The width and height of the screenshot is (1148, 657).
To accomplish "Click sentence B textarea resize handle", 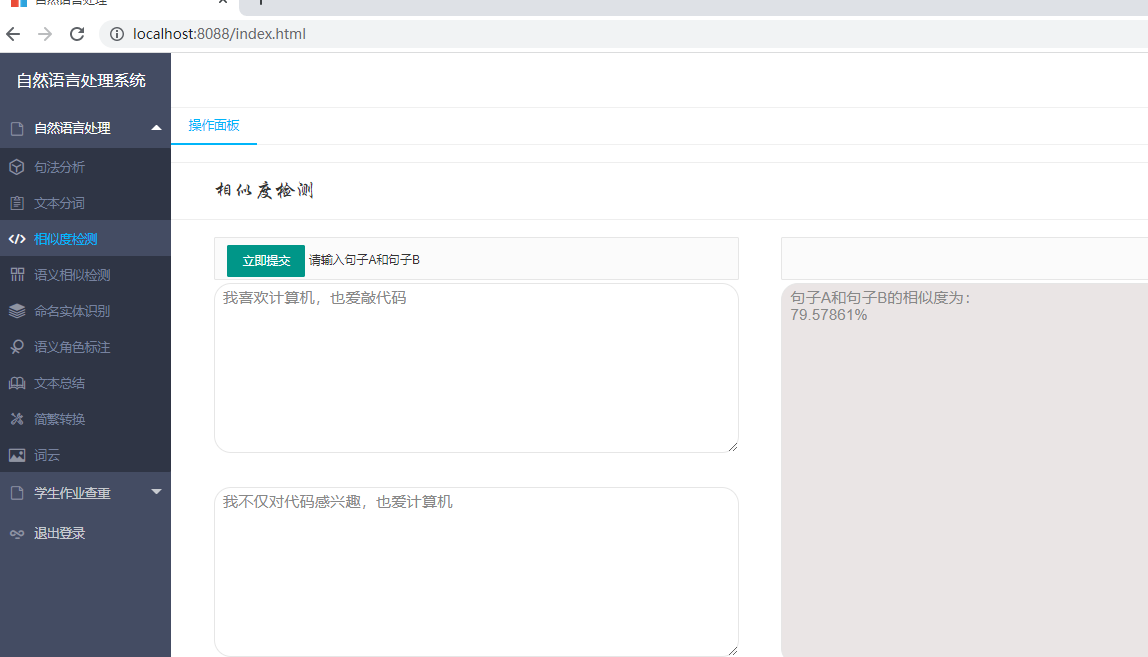I will click(x=733, y=650).
